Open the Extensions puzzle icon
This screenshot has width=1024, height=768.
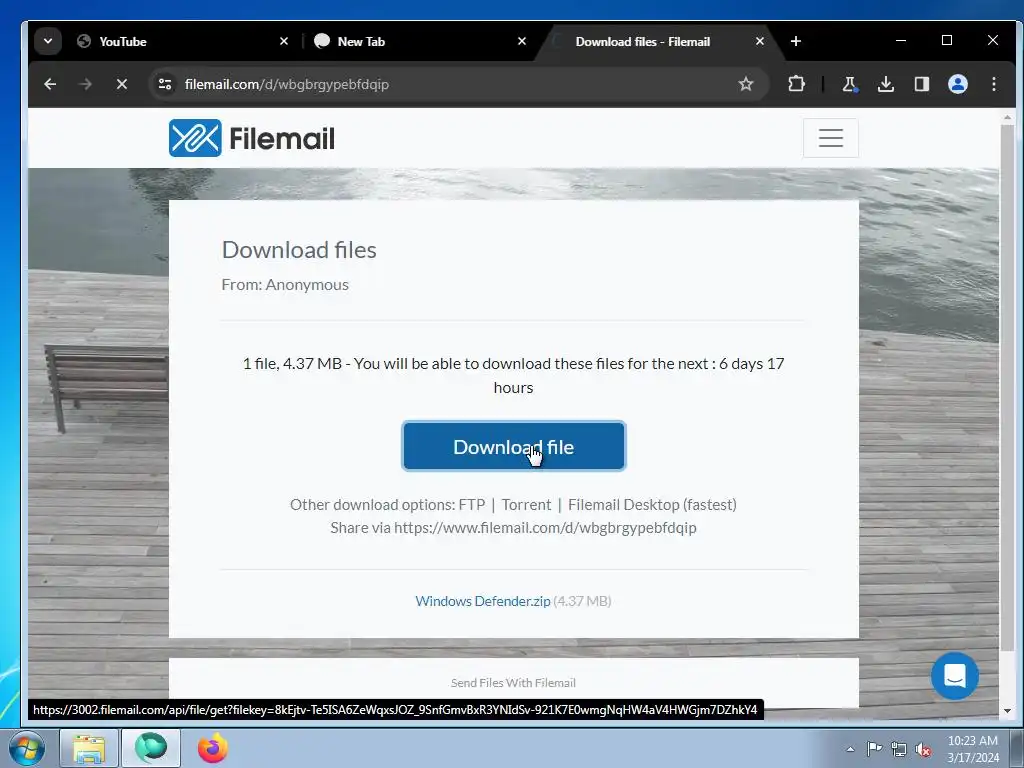click(796, 84)
